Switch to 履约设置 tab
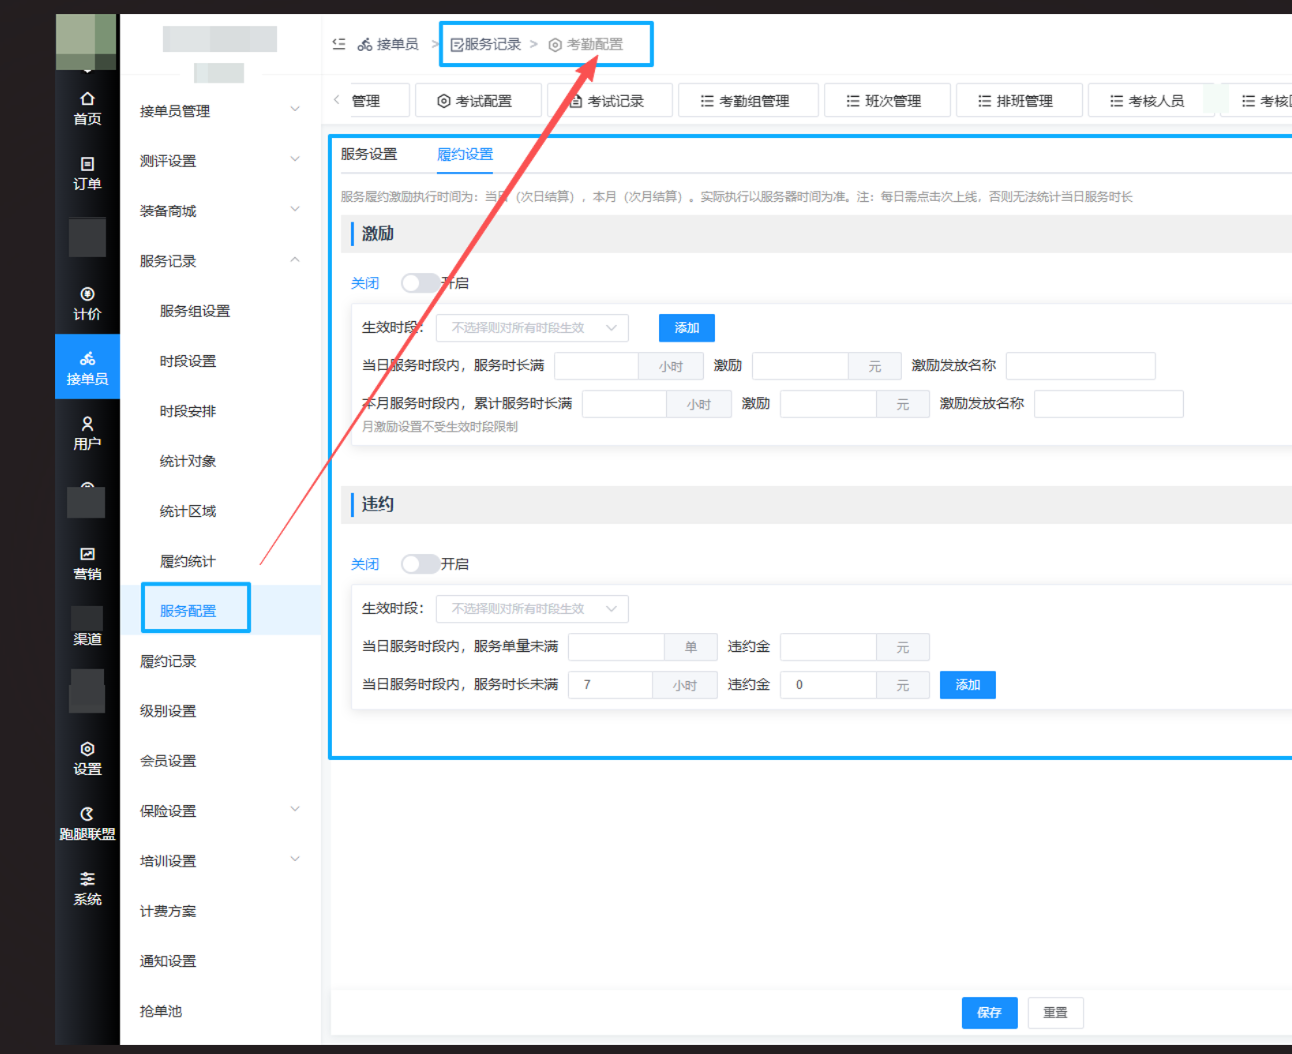 click(465, 154)
